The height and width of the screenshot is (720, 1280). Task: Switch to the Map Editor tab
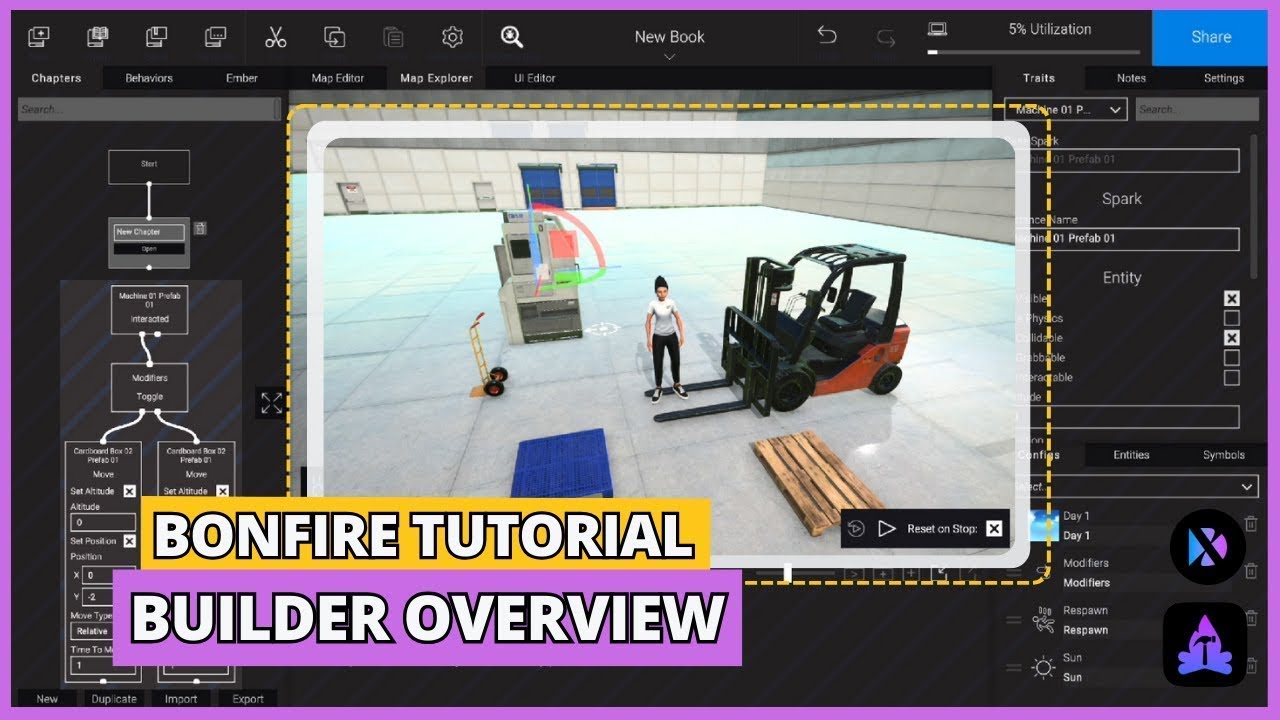tap(338, 78)
